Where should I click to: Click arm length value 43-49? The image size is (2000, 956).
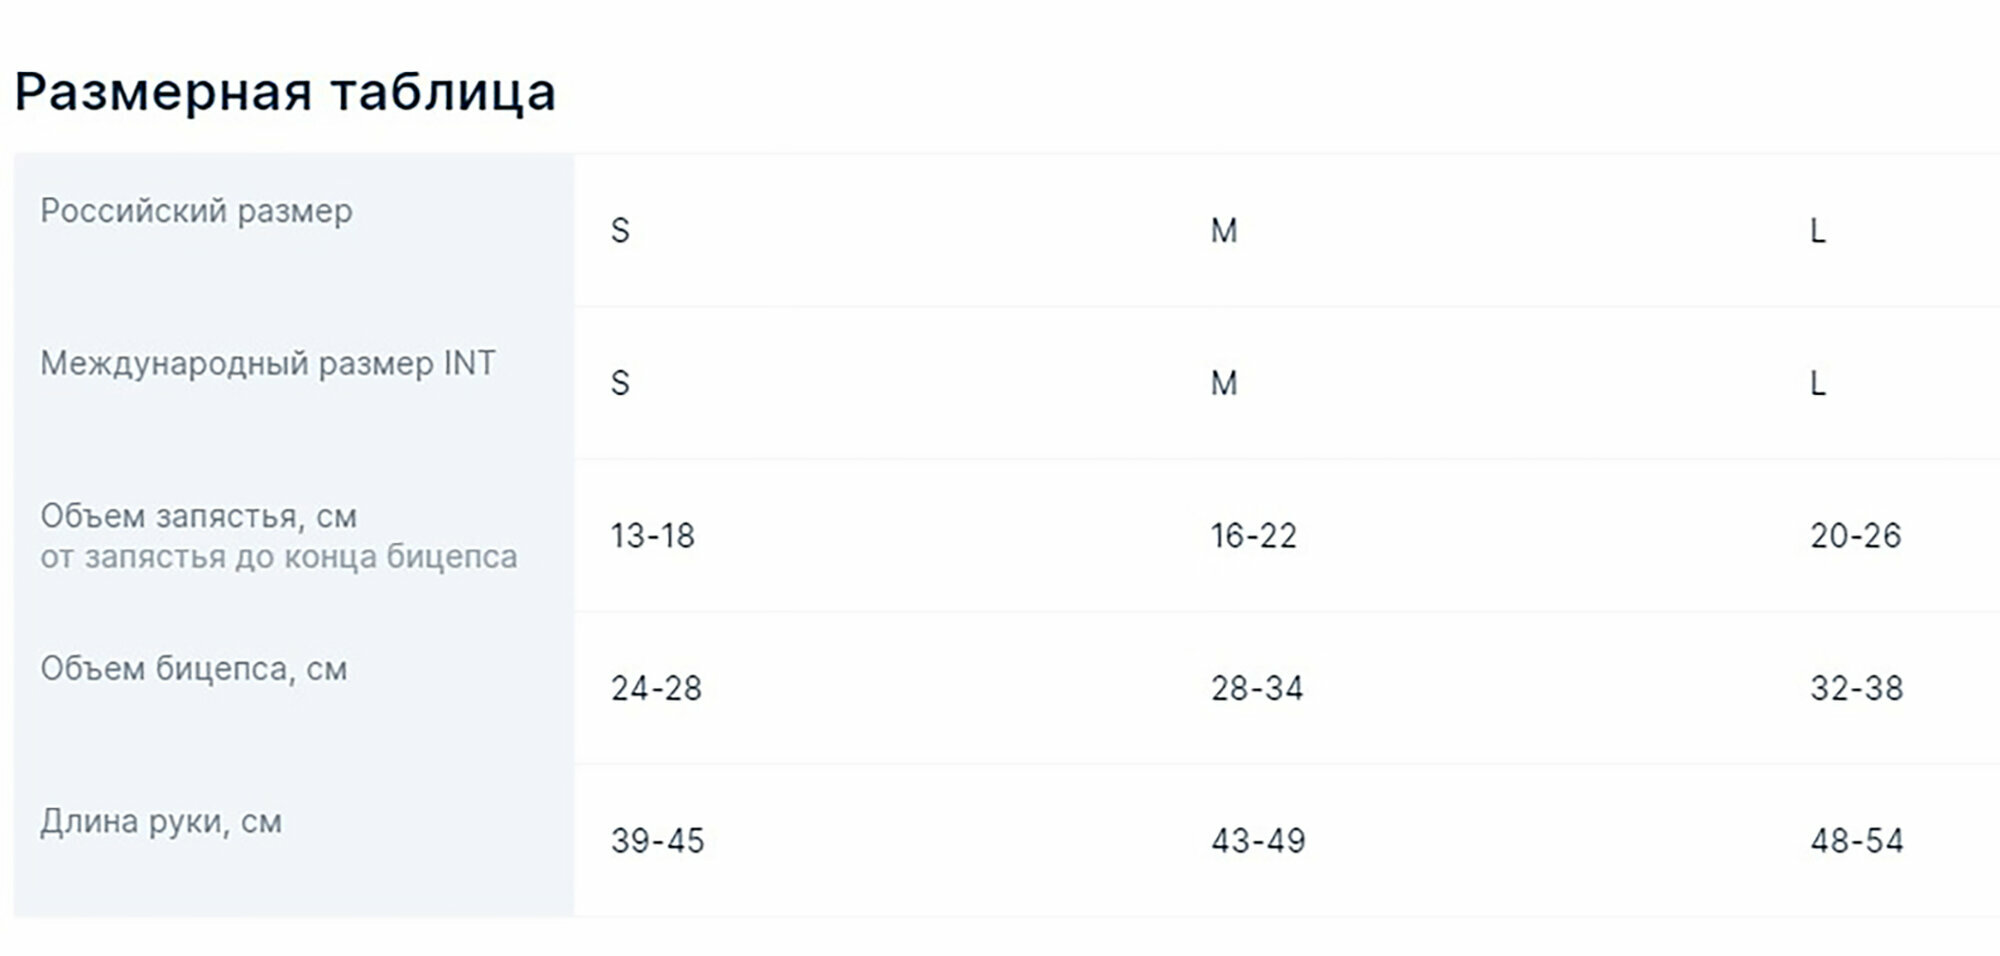pos(1258,841)
